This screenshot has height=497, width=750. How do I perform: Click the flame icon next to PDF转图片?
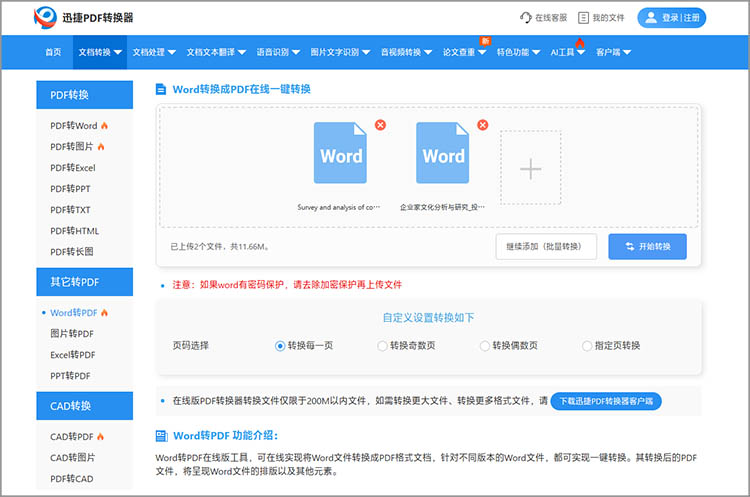pos(101,146)
